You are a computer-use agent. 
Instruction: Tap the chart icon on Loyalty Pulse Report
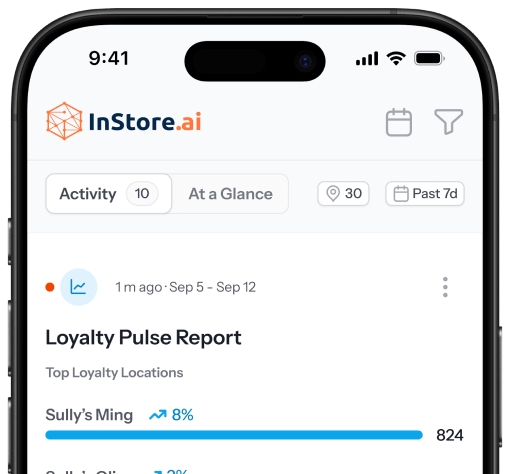[79, 287]
